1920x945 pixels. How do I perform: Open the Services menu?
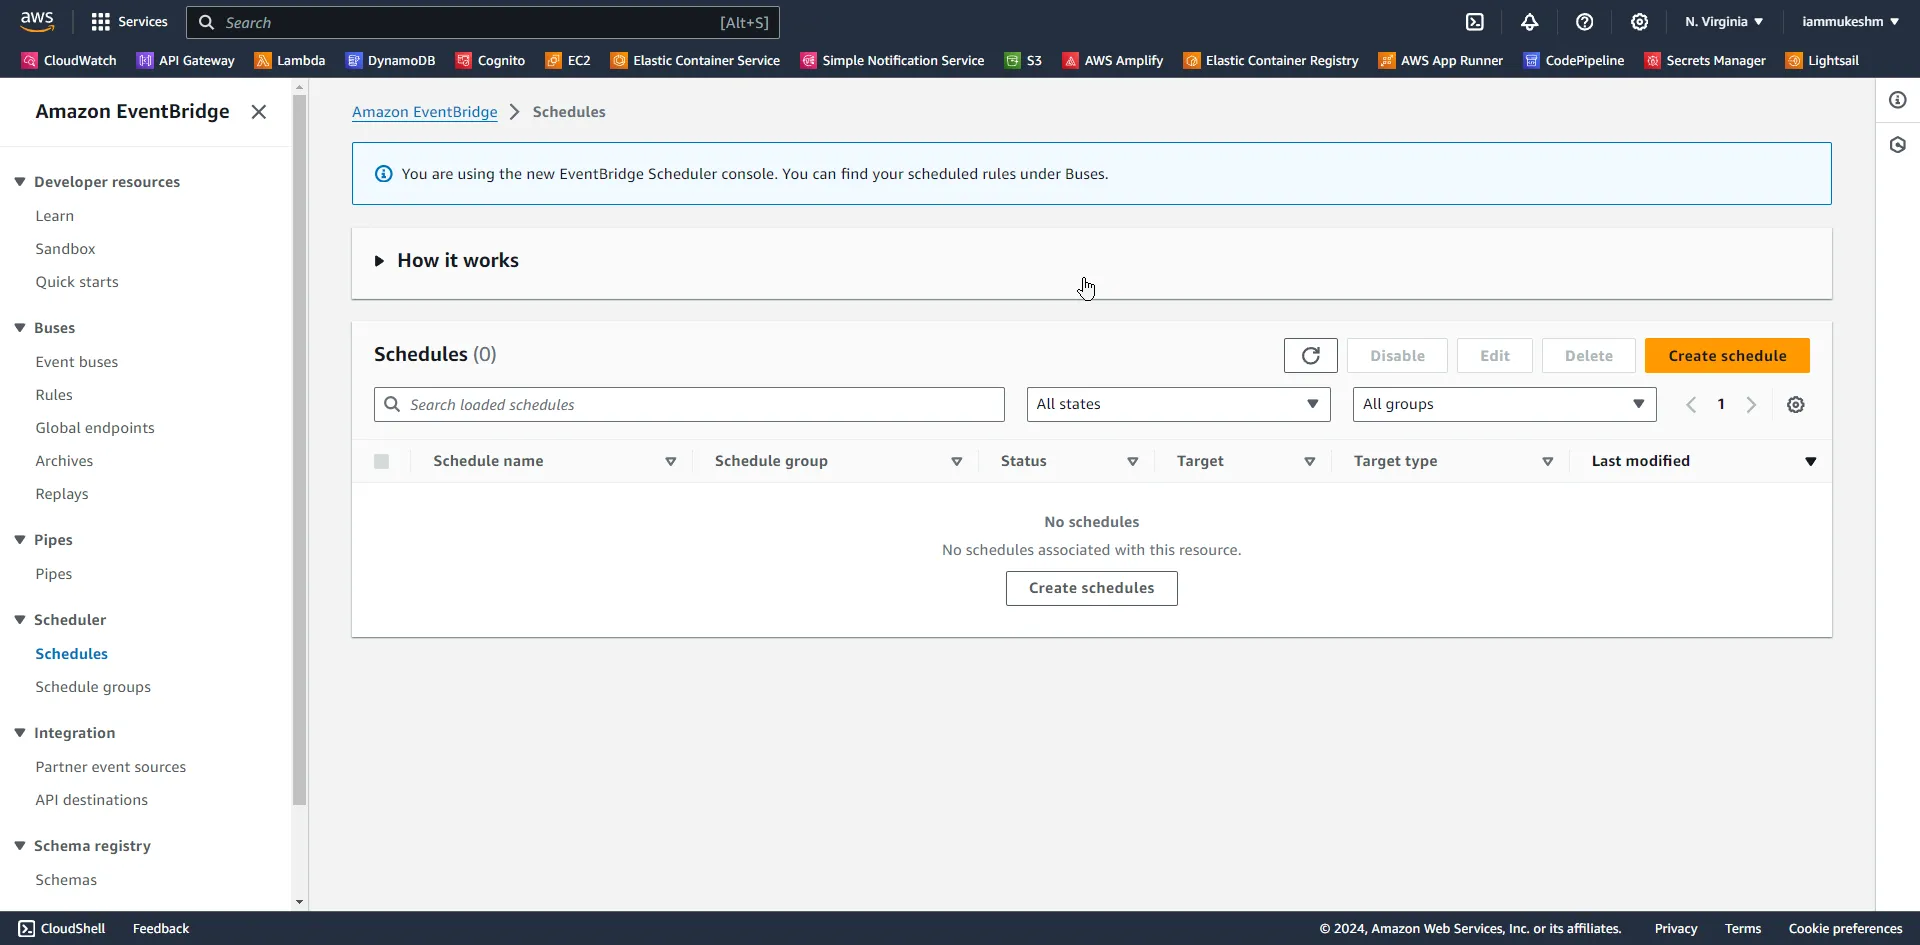click(128, 21)
